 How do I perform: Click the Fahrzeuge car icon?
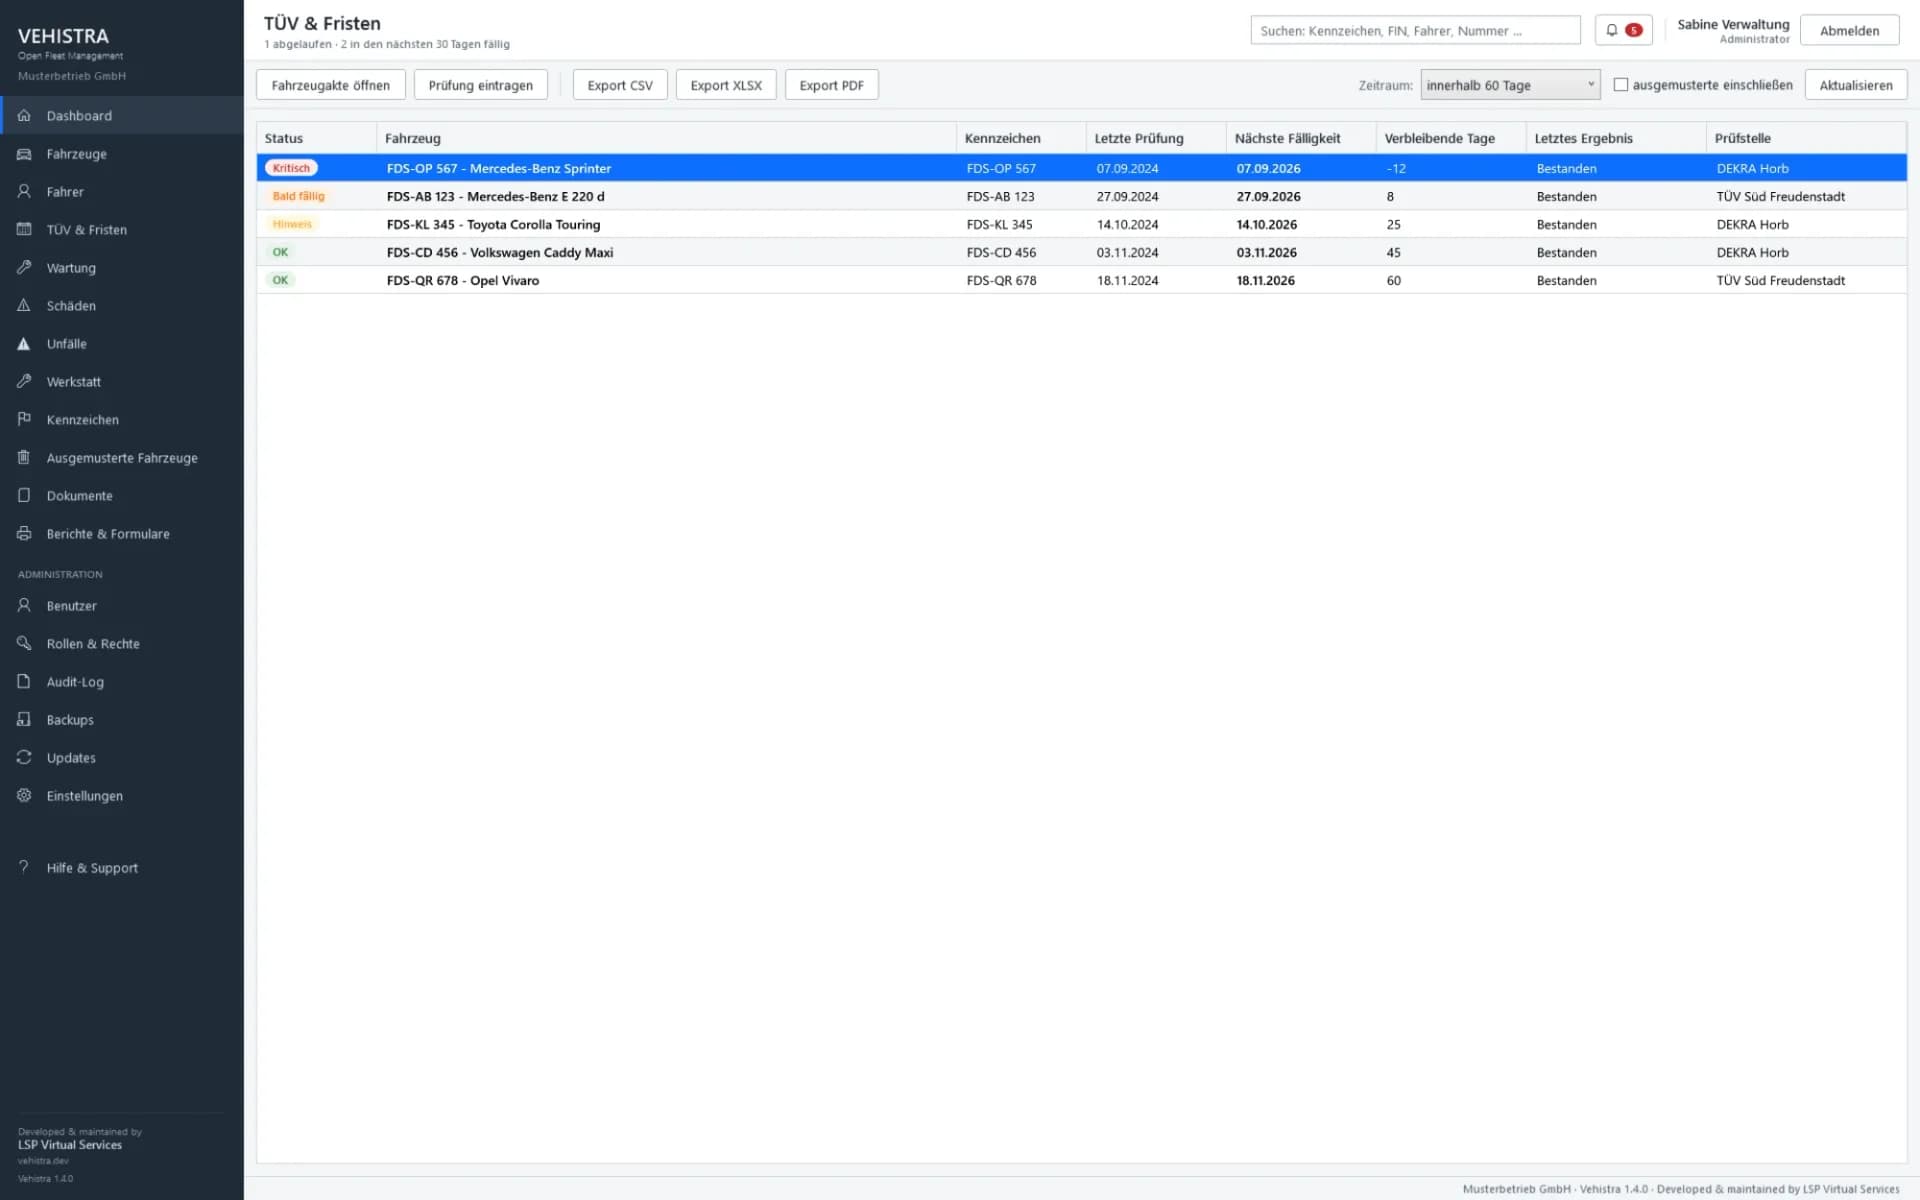click(x=24, y=154)
